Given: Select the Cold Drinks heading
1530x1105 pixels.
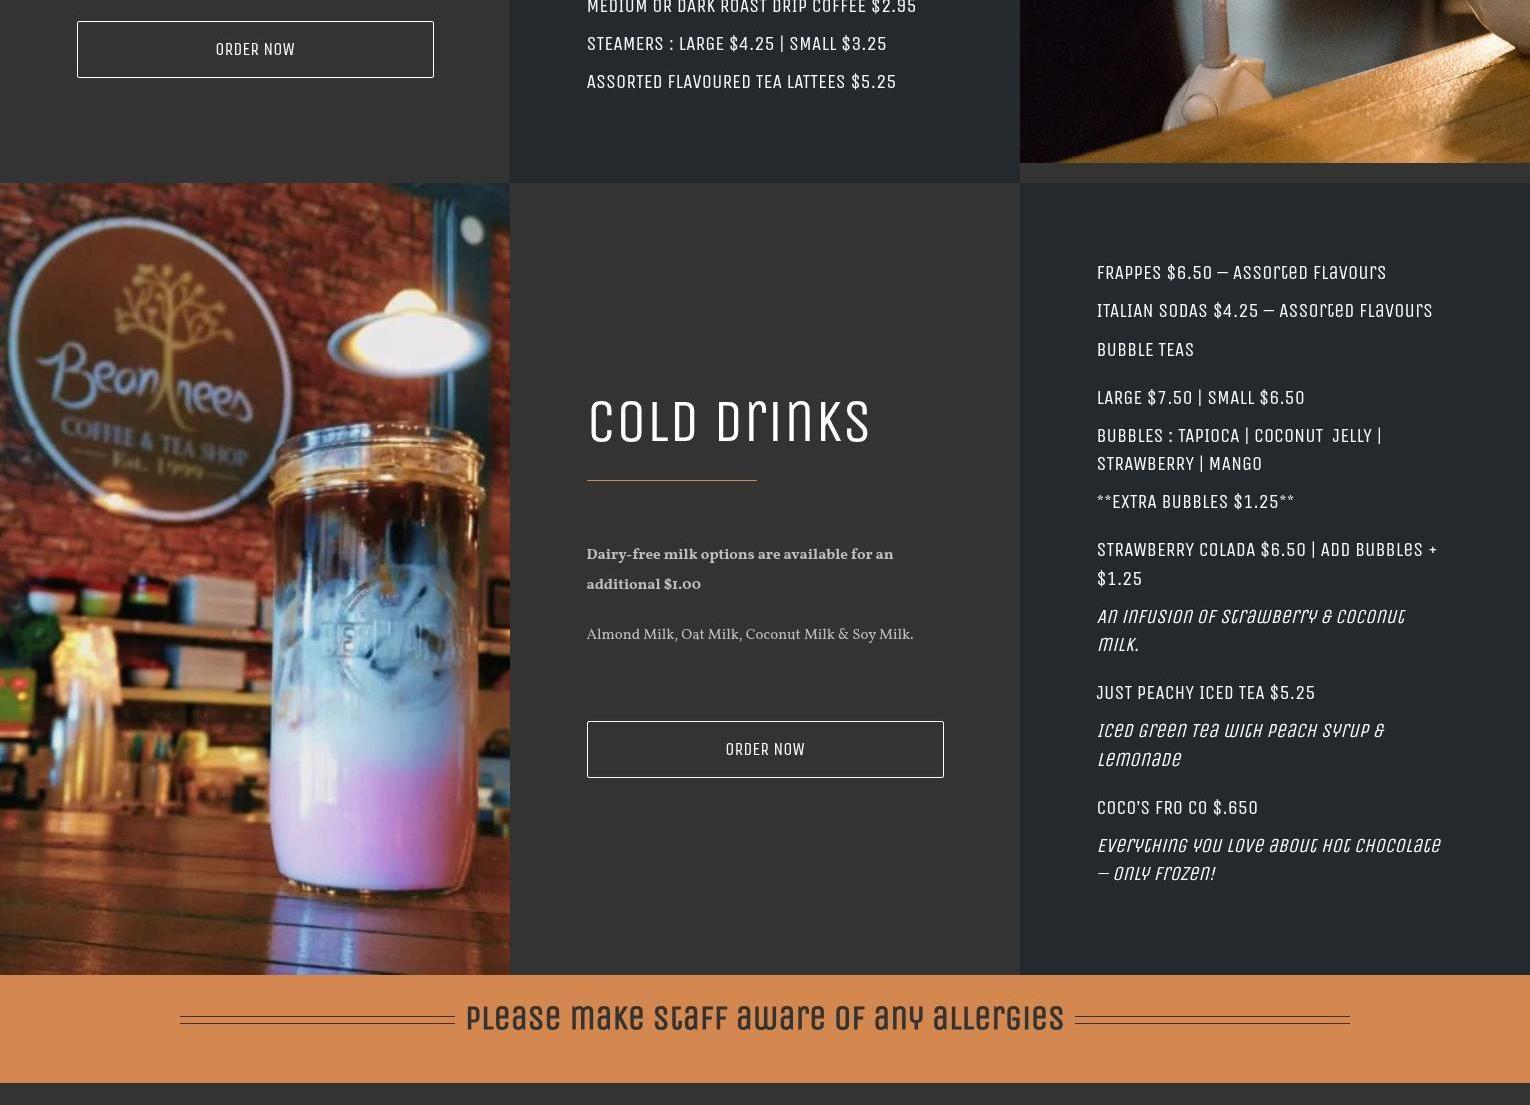Looking at the screenshot, I should pos(729,421).
